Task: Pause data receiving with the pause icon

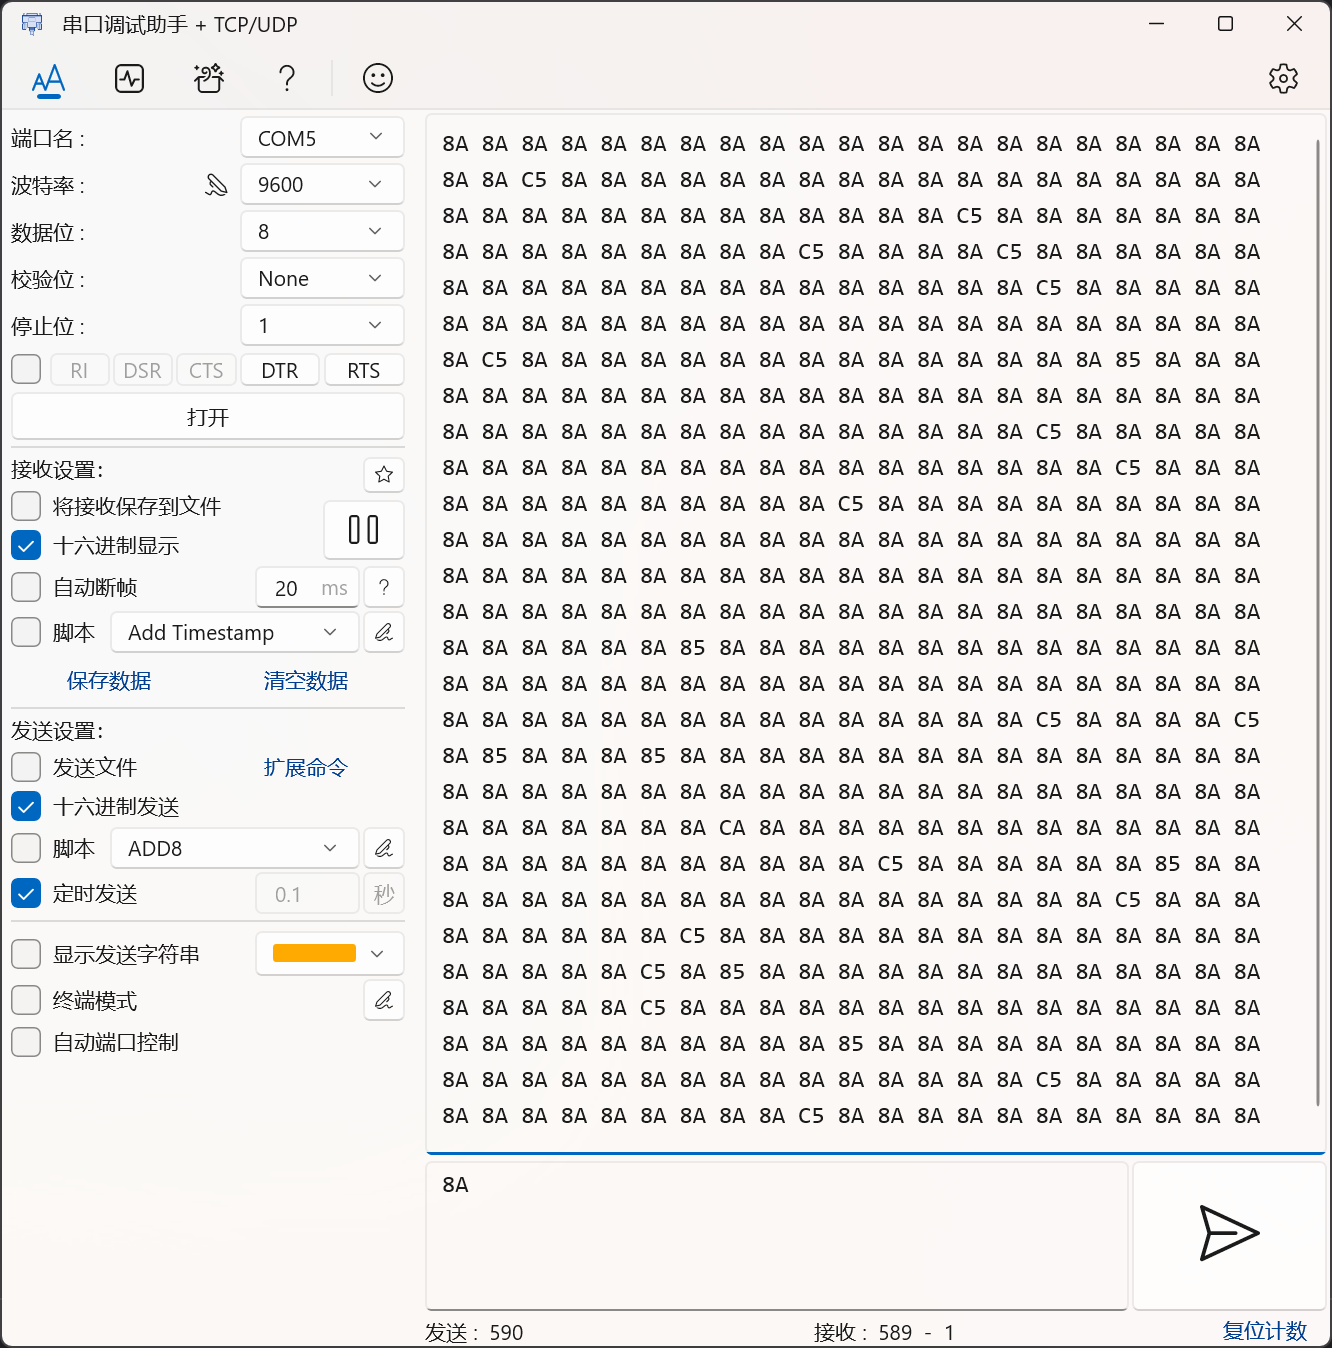Action: tap(363, 530)
